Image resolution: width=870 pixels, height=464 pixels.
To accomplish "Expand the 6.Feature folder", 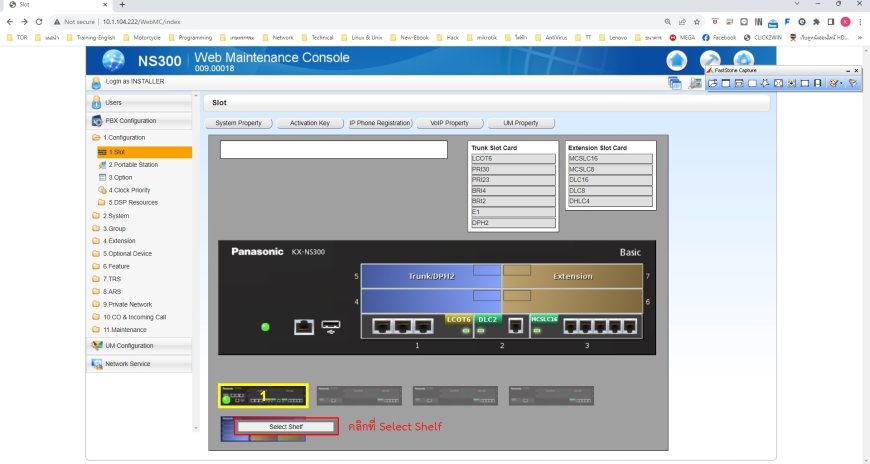I will (111, 266).
